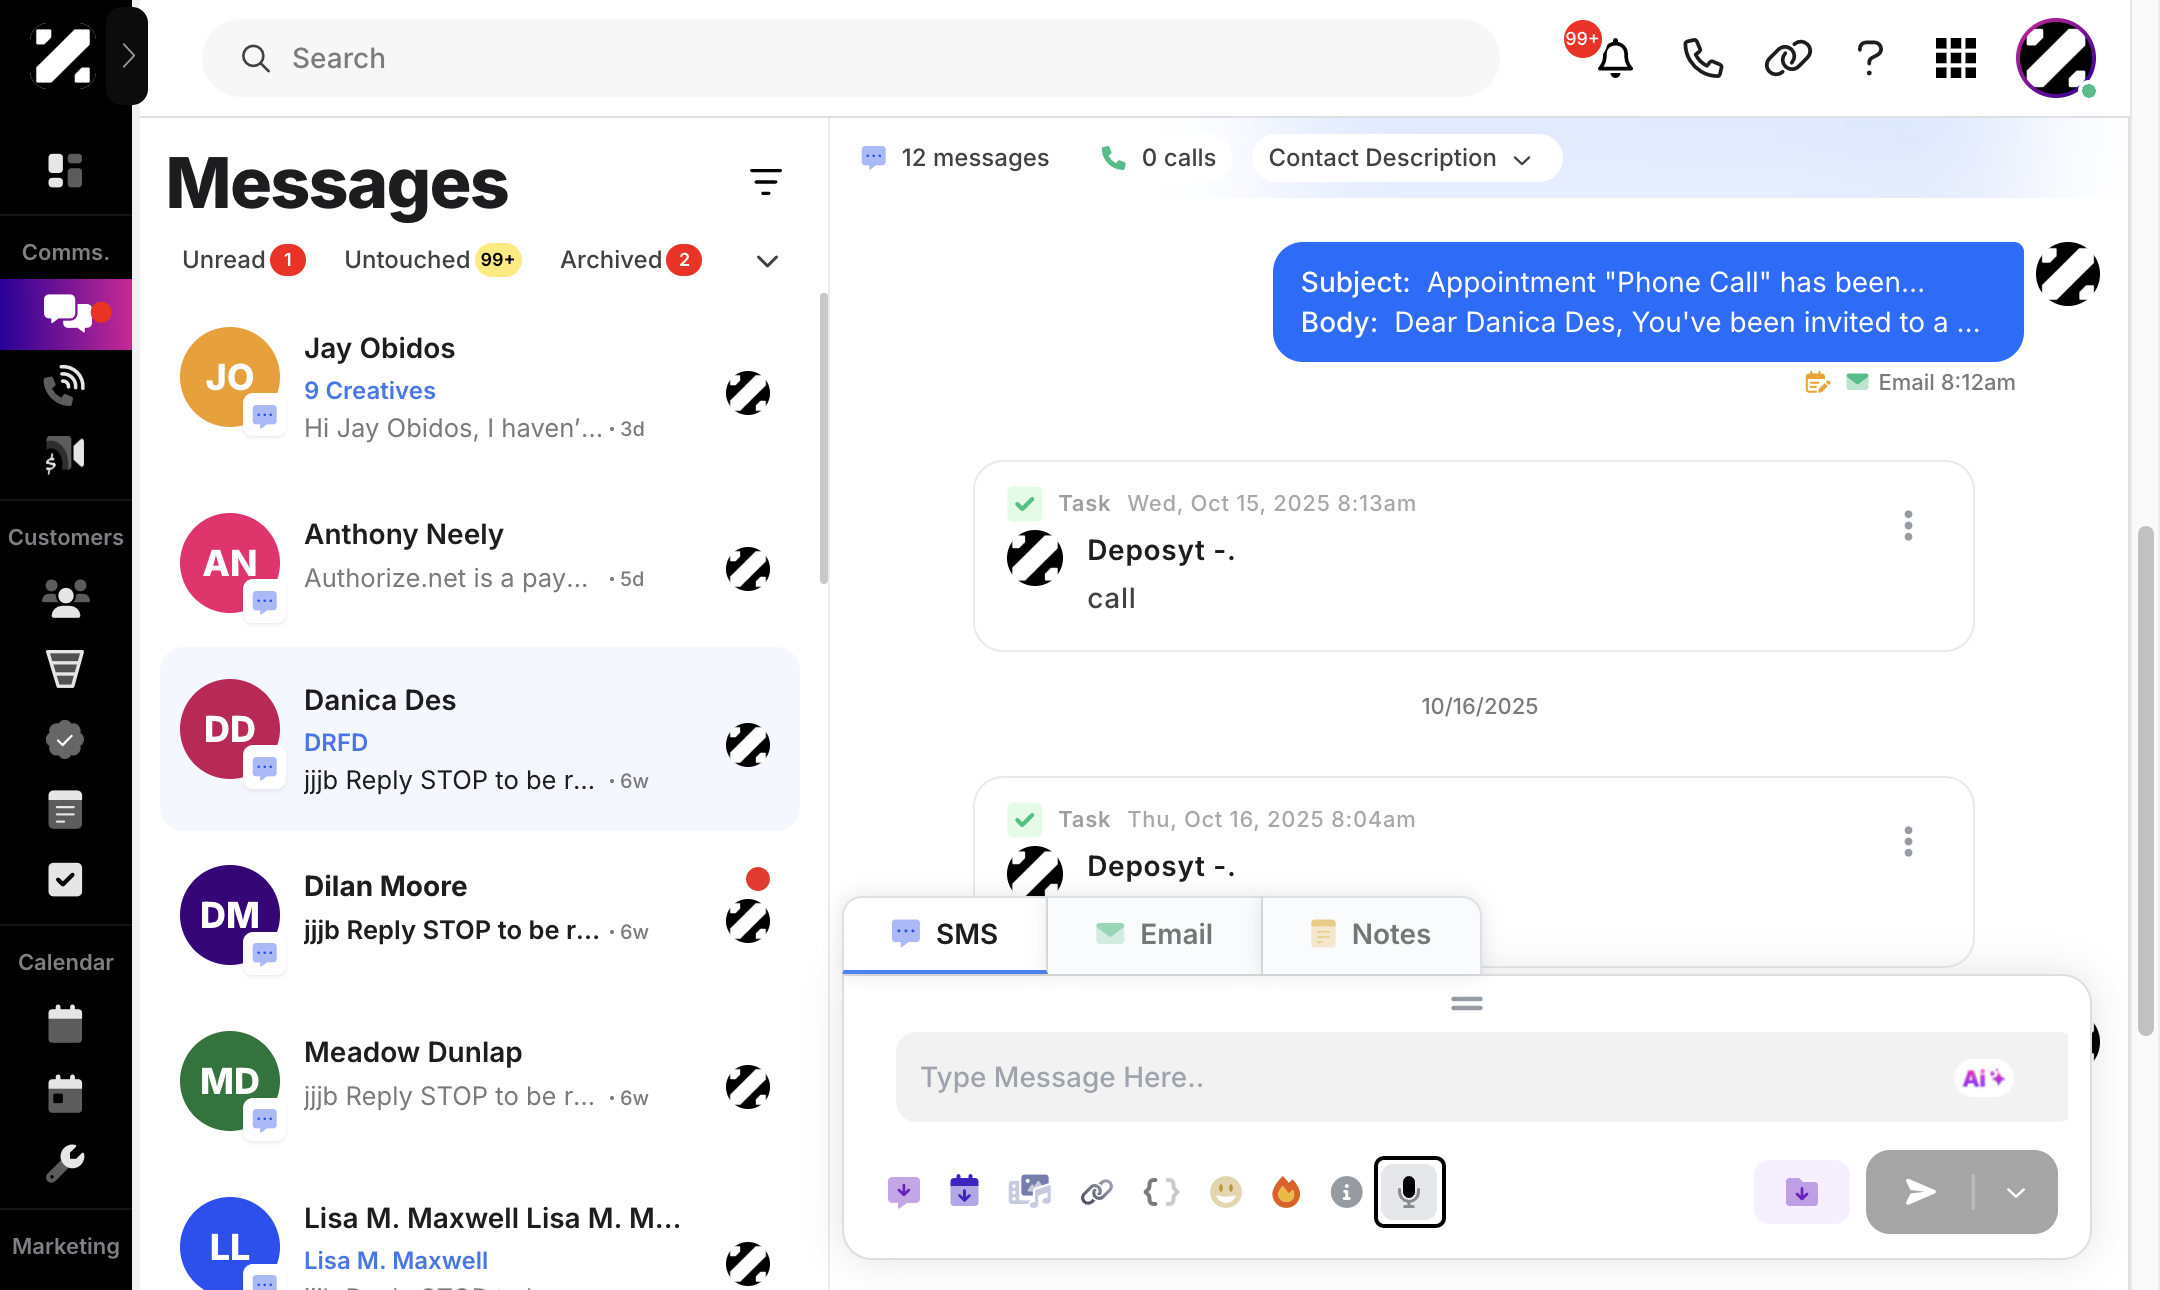Open the send options dropdown arrow
Viewport: 2160px width, 1290px height.
pos(2016,1192)
